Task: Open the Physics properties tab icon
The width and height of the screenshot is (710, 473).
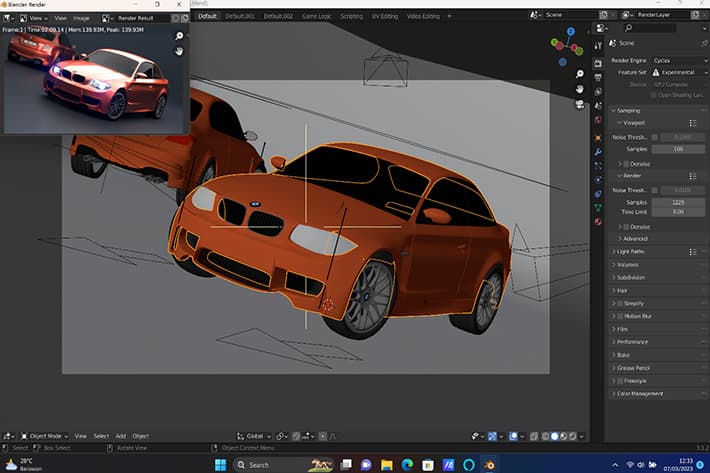Action: [x=598, y=180]
